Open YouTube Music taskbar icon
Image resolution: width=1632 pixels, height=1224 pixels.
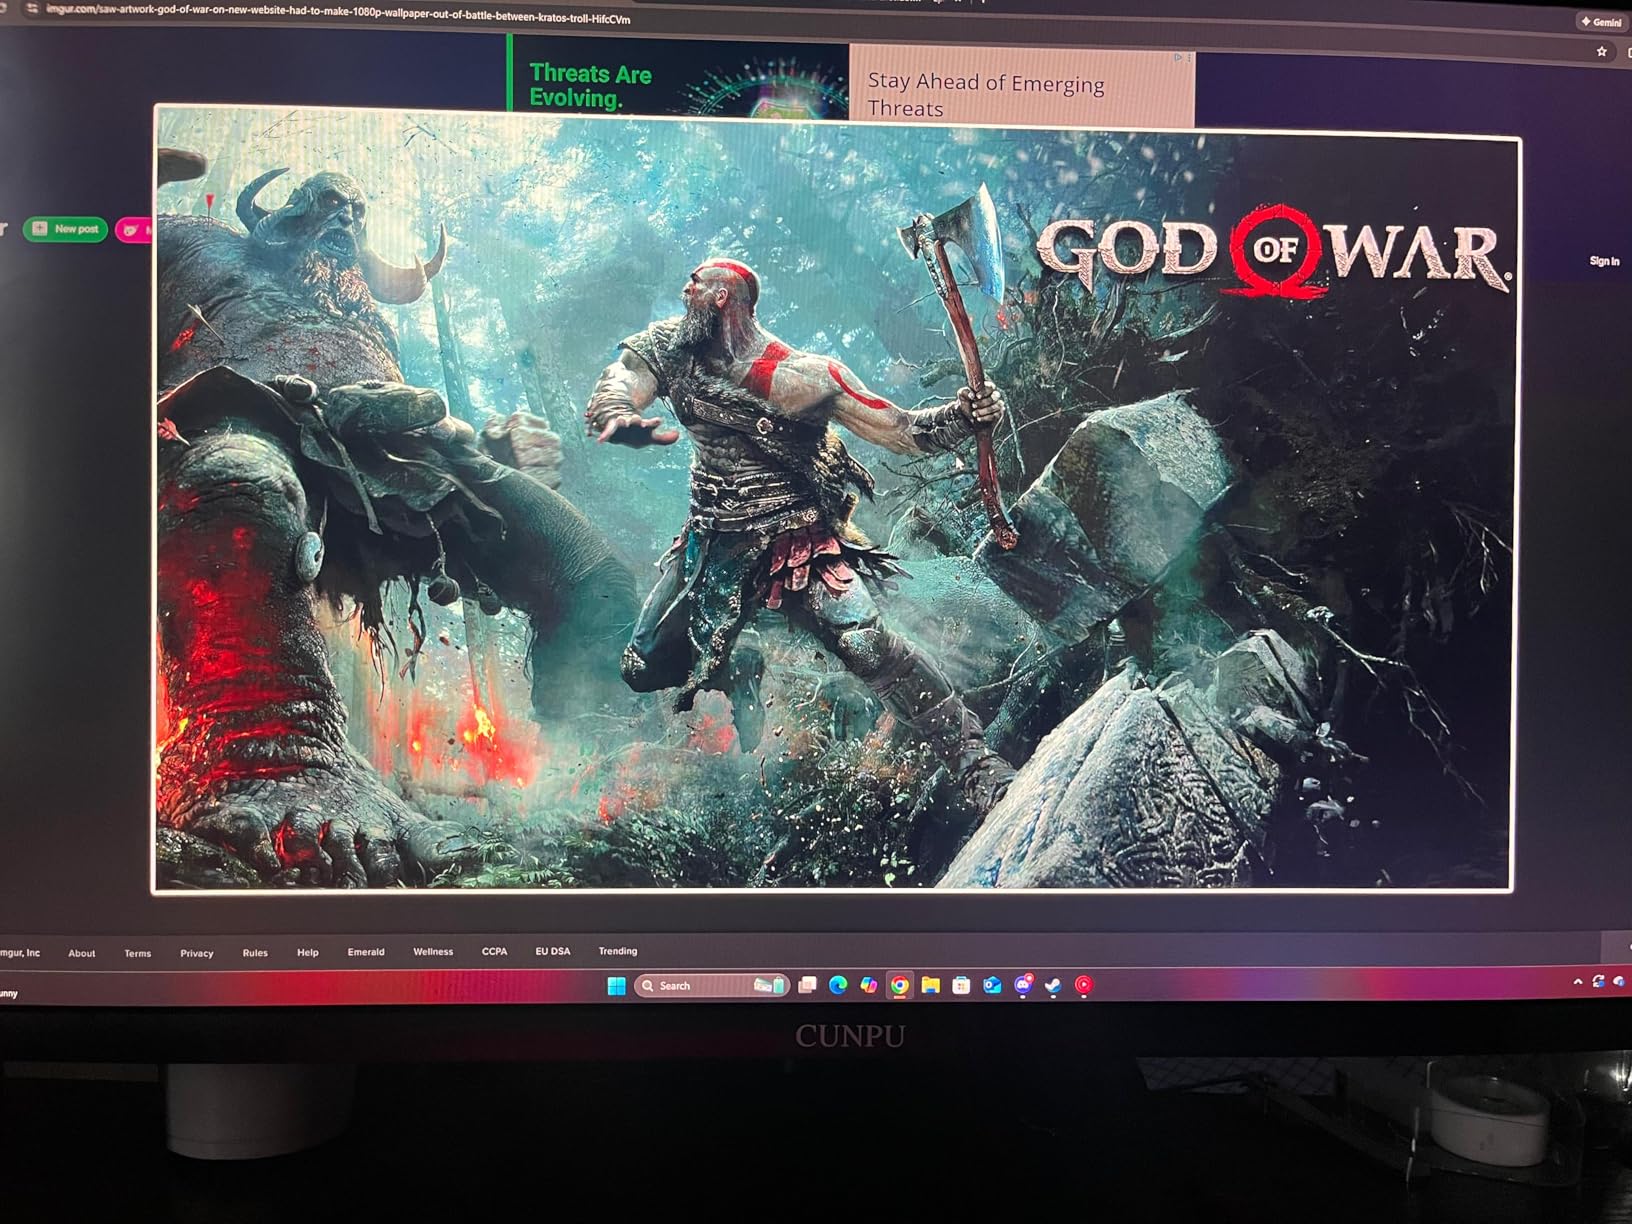tap(1084, 986)
